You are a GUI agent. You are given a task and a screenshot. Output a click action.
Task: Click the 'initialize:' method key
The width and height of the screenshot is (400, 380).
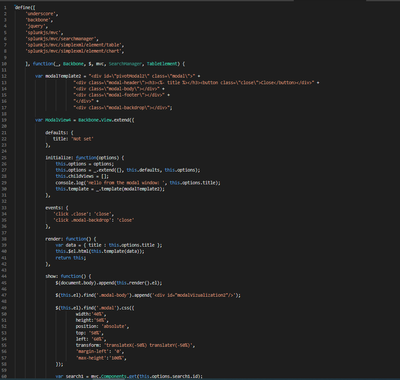59,158
